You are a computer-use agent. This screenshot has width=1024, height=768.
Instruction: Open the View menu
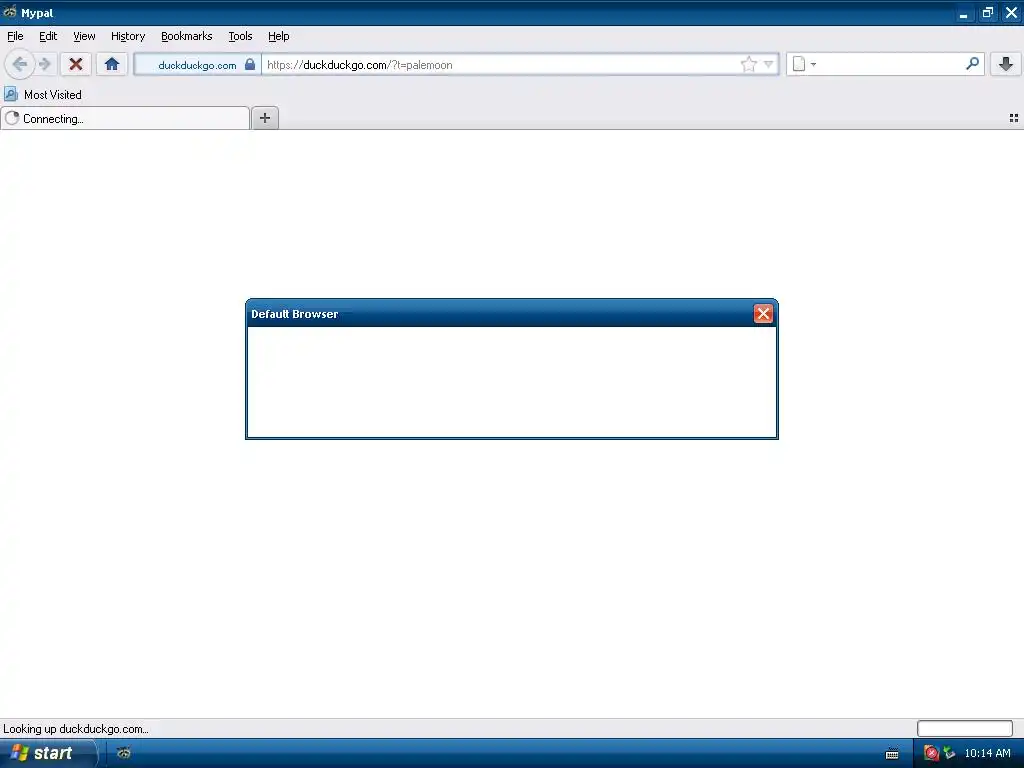tap(84, 37)
